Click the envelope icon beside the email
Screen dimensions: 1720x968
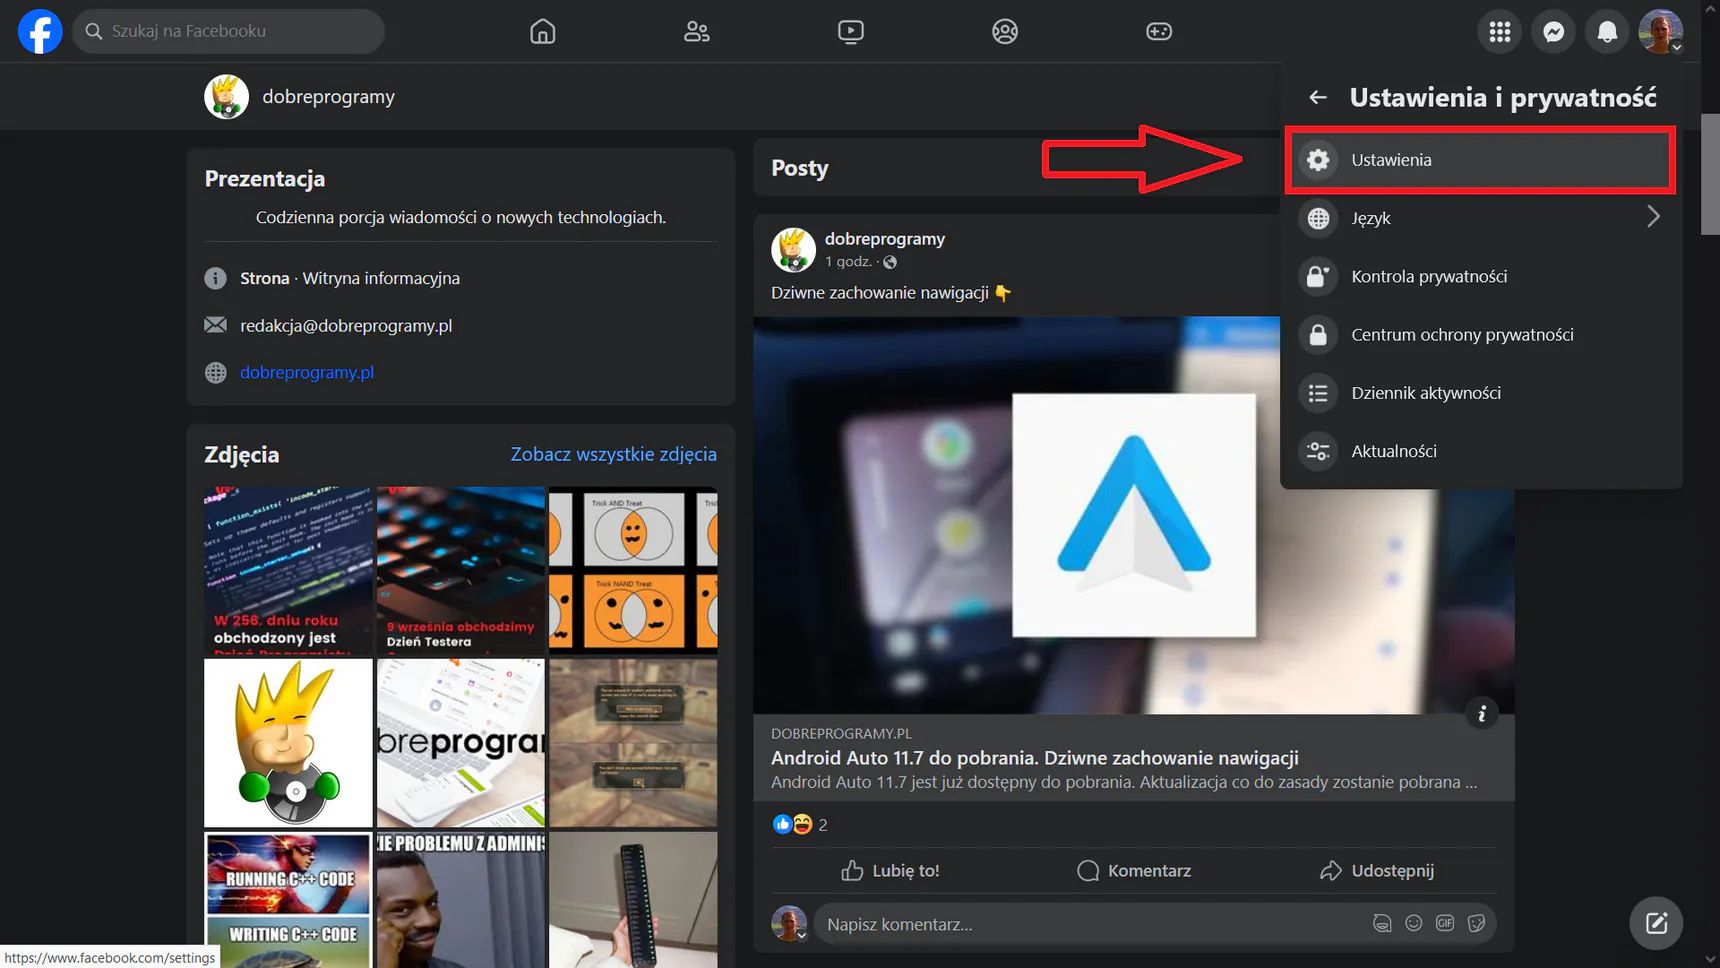pos(215,325)
